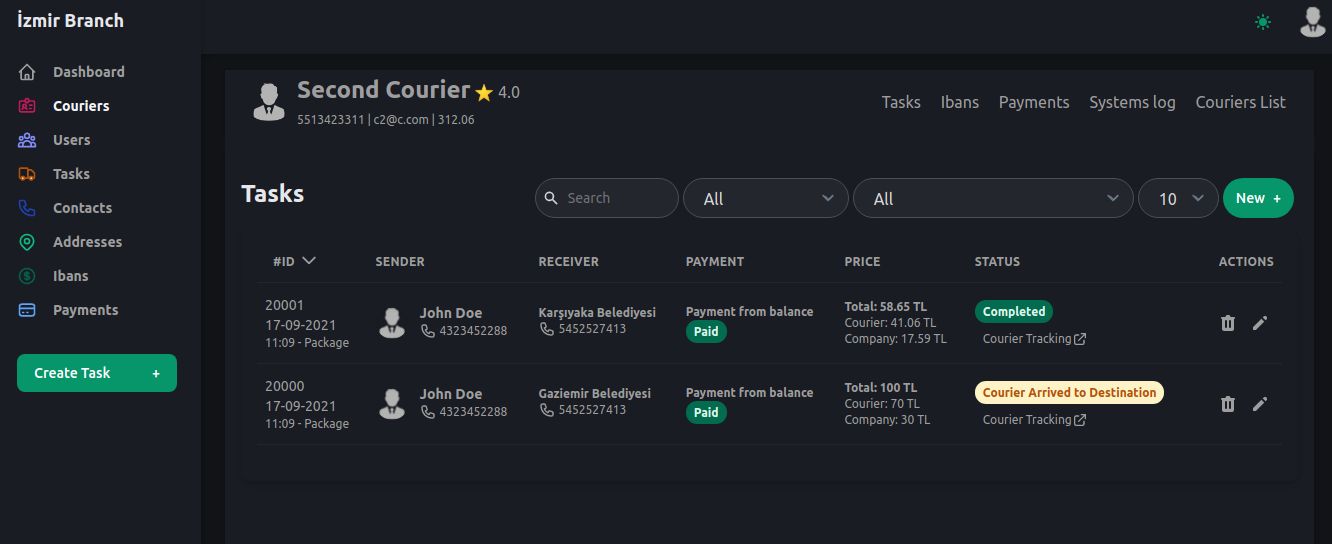This screenshot has width=1332, height=544.
Task: Click the Dashboard home icon in sidebar
Action: 27,72
